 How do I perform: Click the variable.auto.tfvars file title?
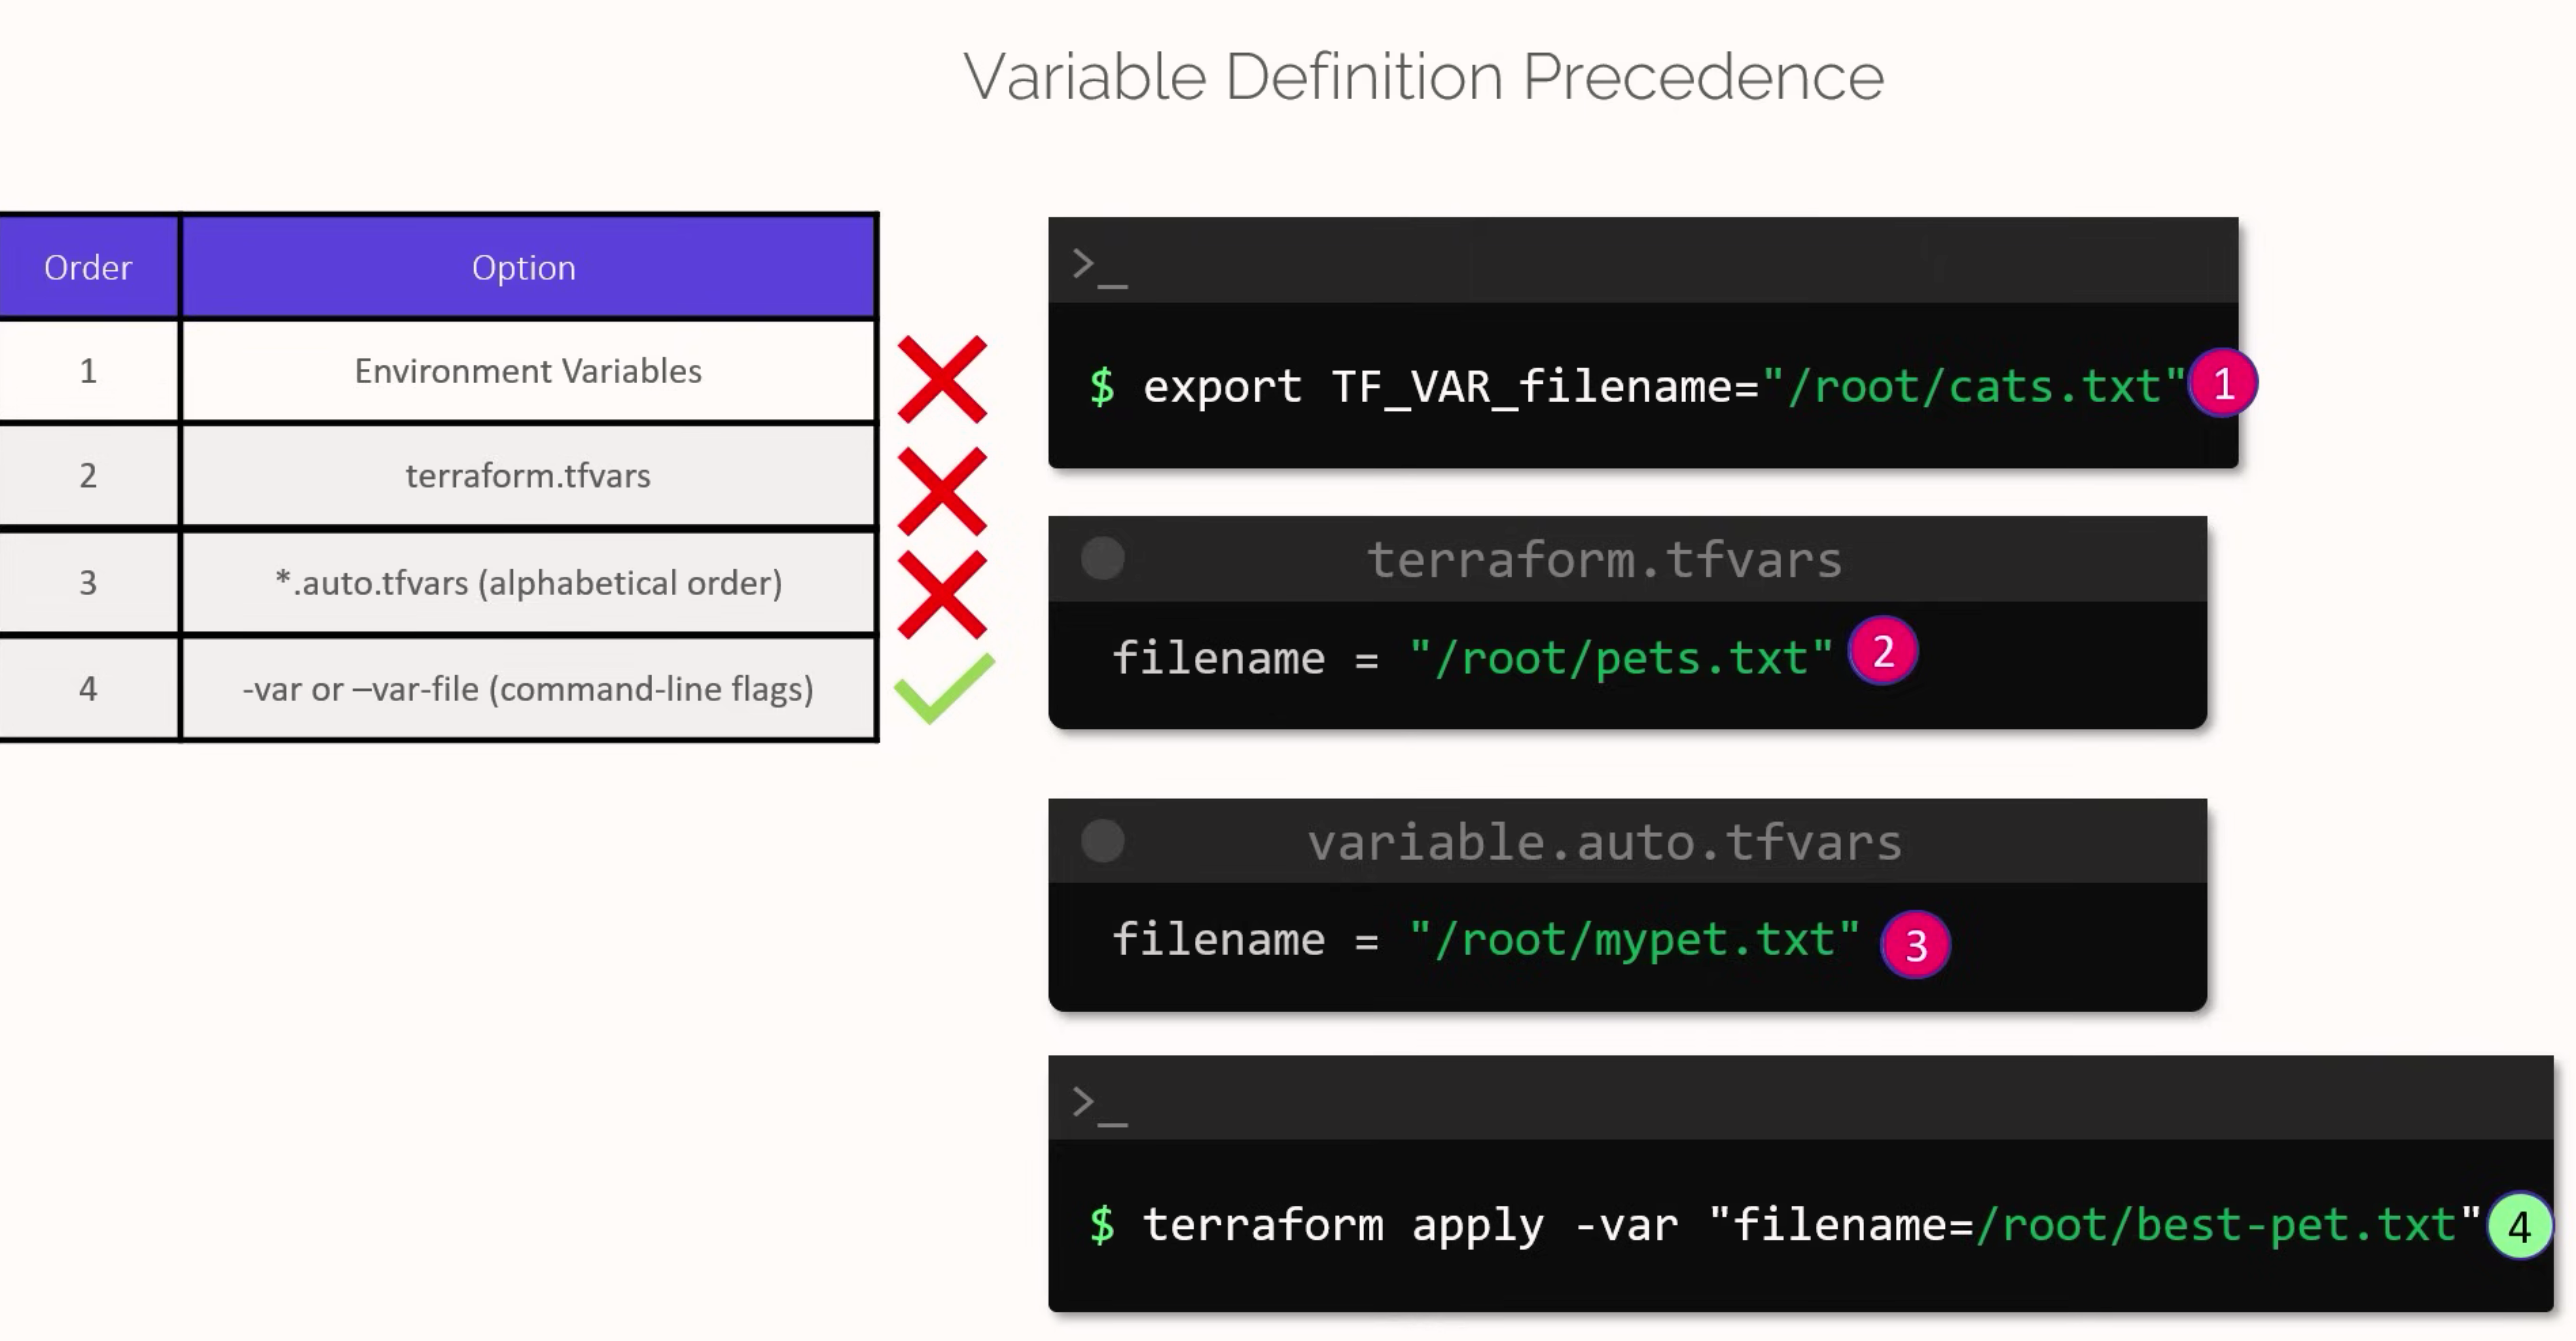pos(1604,842)
